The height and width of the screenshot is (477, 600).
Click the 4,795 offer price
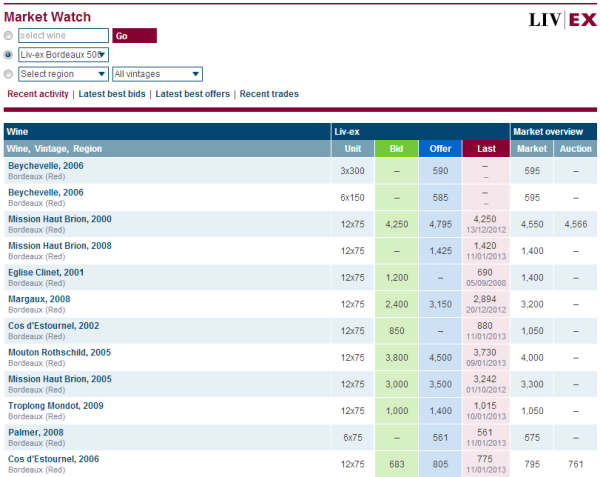[440, 225]
